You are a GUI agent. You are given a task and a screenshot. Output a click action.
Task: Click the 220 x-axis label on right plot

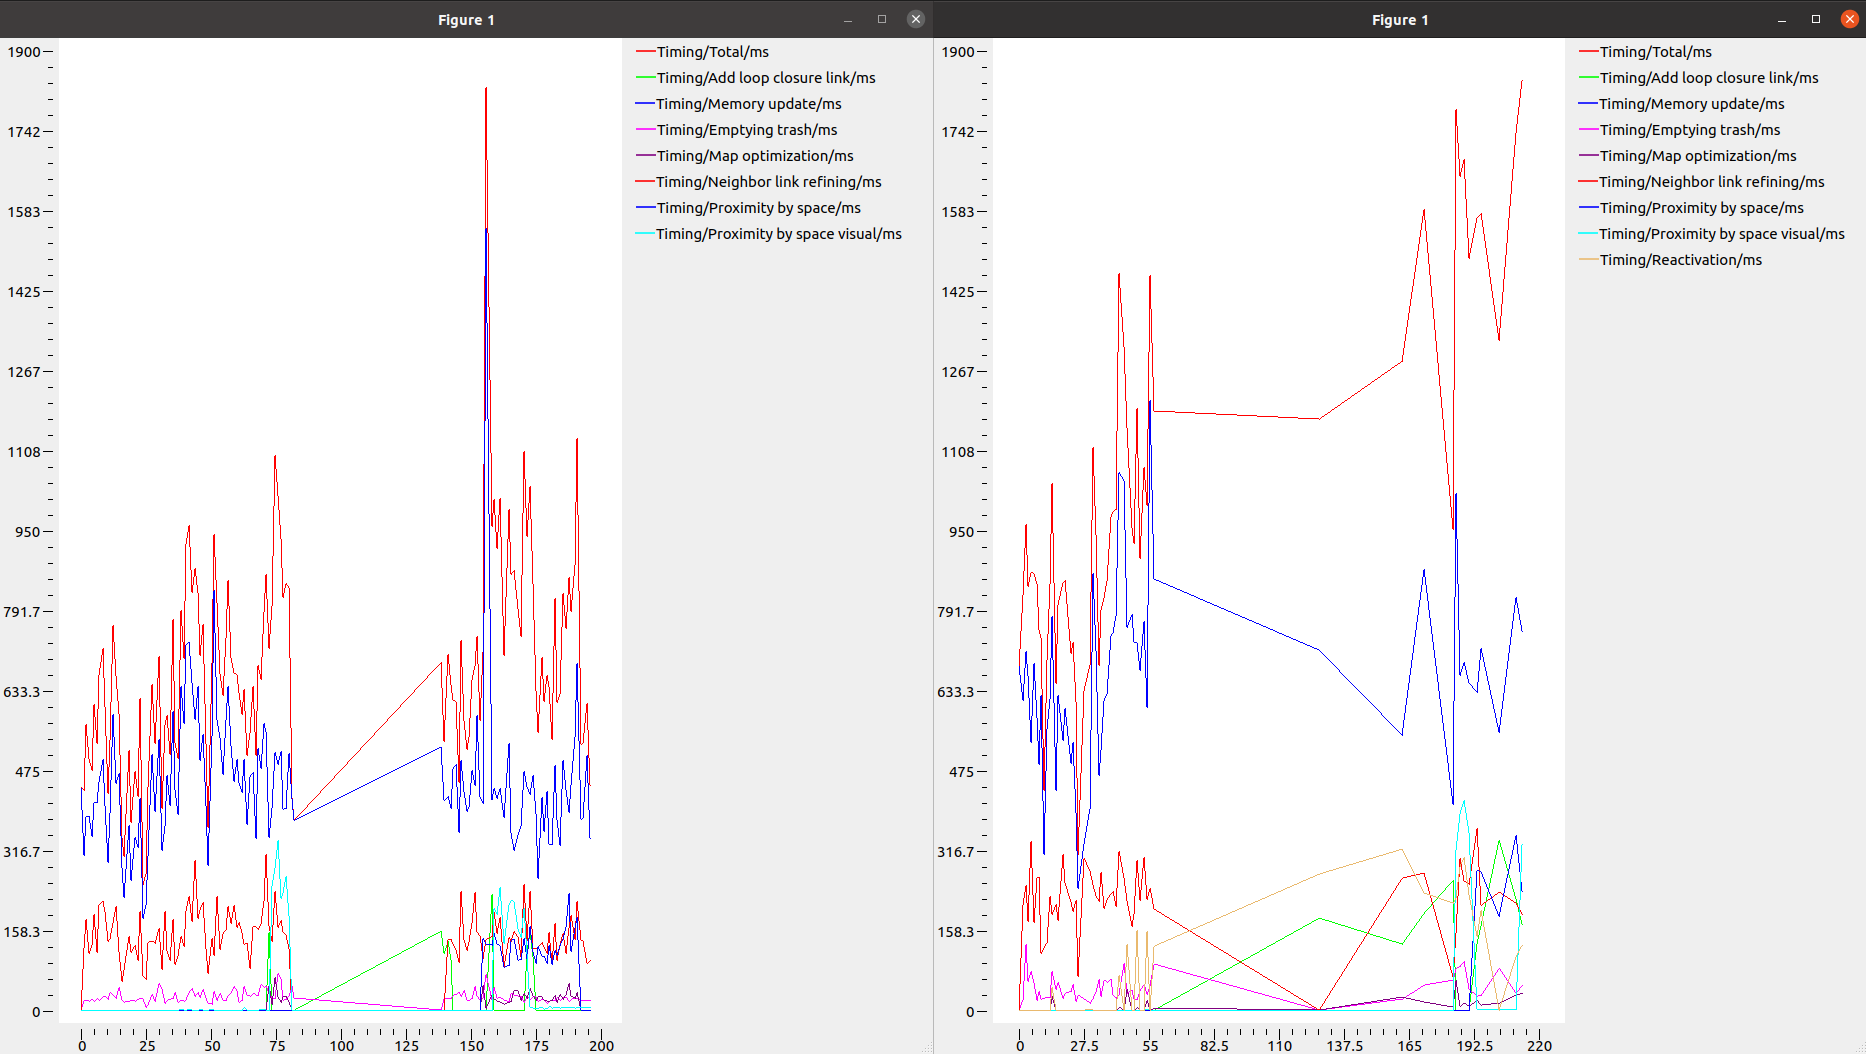coord(1539,1046)
